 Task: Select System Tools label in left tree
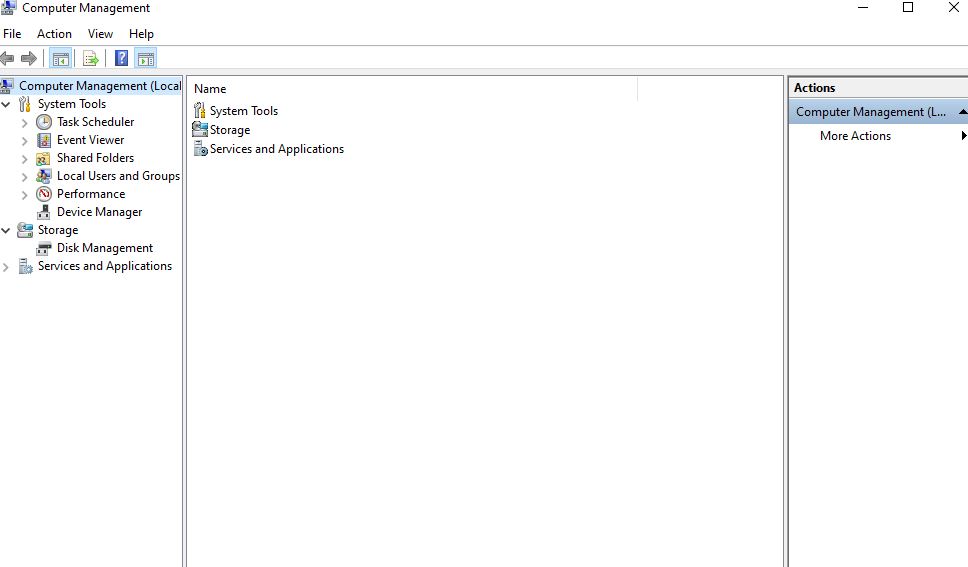click(x=72, y=104)
